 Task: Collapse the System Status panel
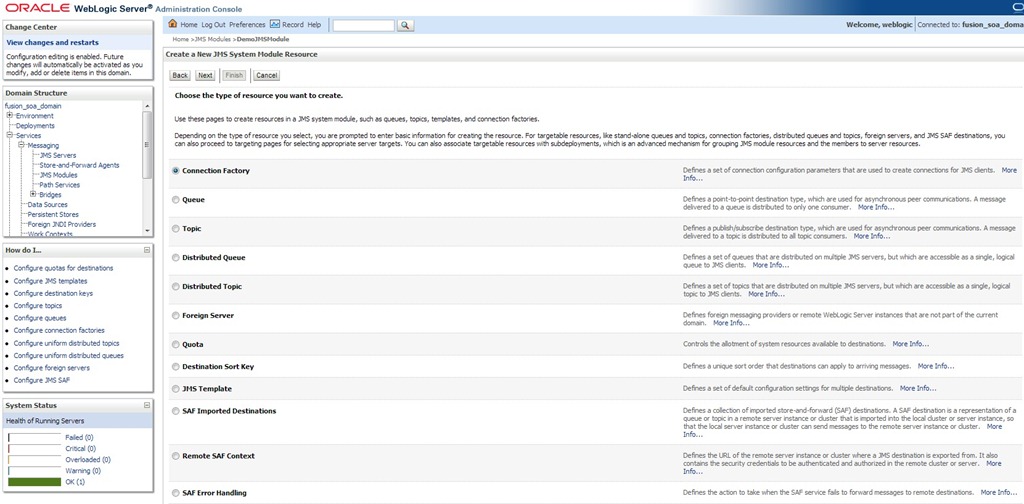point(147,405)
